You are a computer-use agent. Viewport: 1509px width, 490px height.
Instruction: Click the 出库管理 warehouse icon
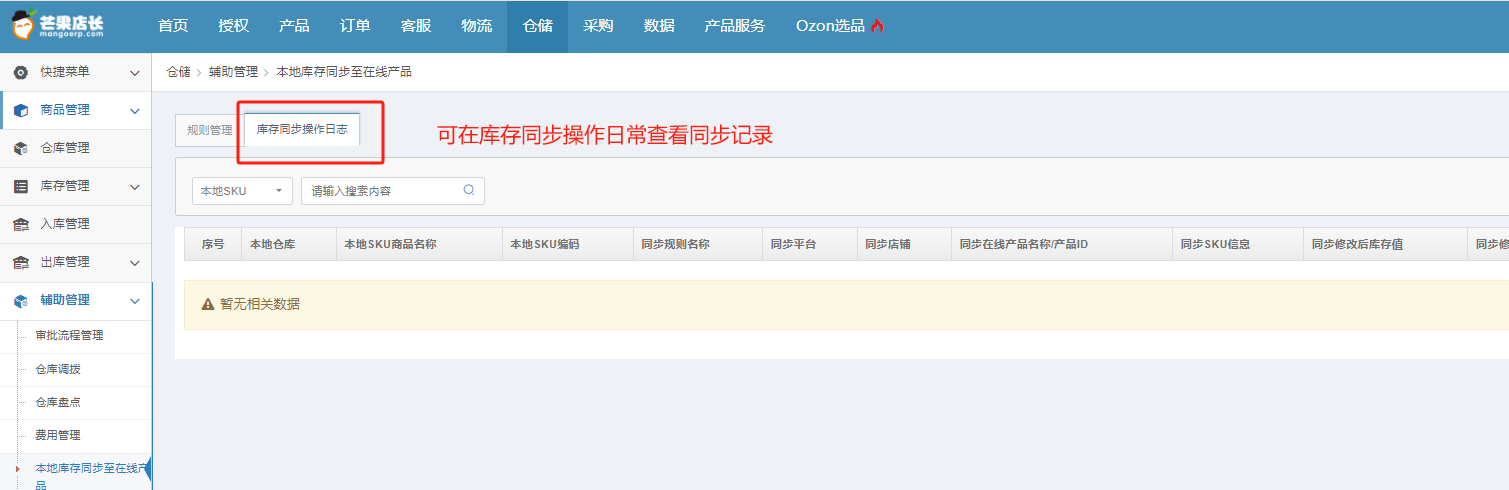tap(20, 262)
